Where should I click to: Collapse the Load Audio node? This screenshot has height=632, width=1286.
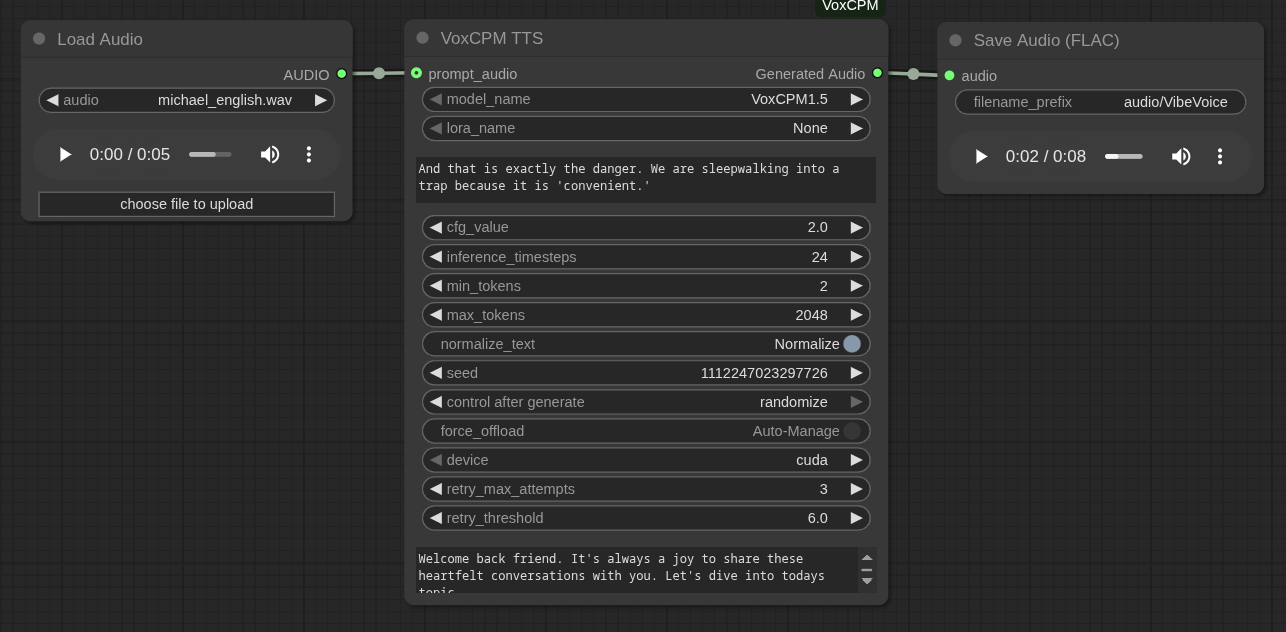(x=39, y=39)
